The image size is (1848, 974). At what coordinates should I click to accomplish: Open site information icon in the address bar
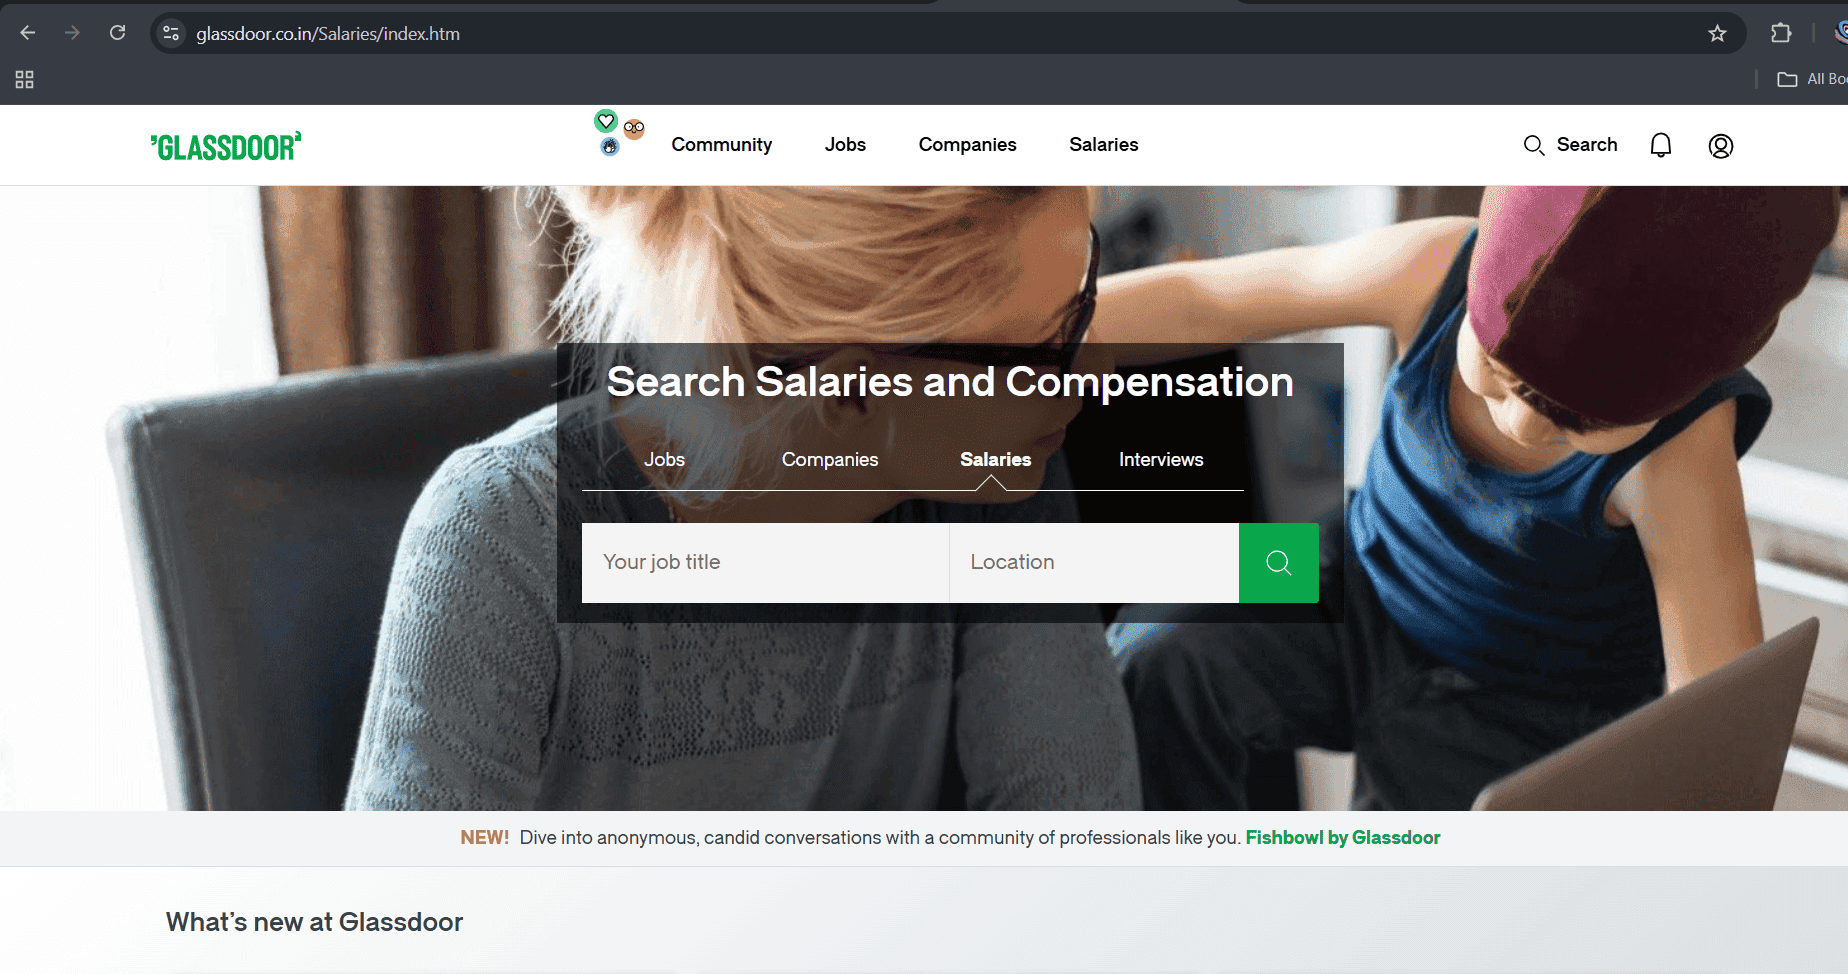tap(170, 33)
